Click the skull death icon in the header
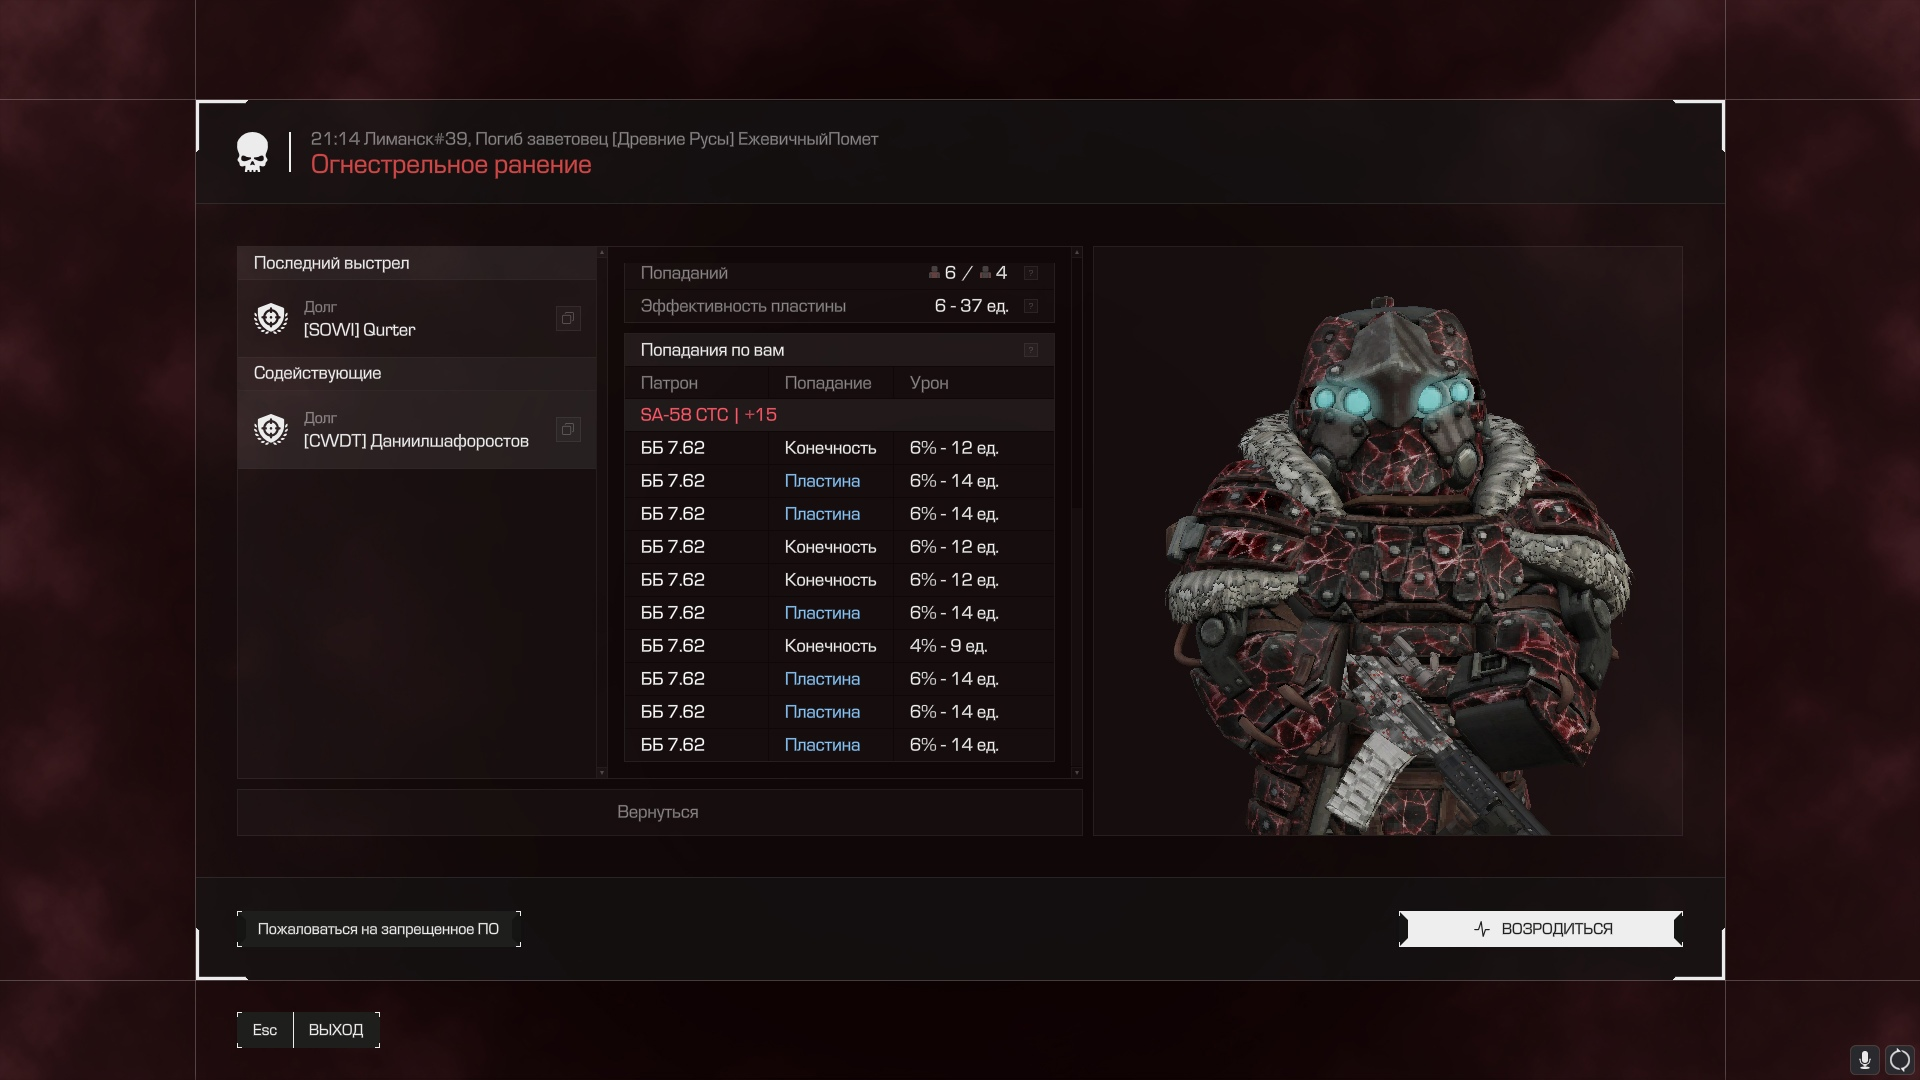This screenshot has height=1080, width=1920. pos(253,153)
